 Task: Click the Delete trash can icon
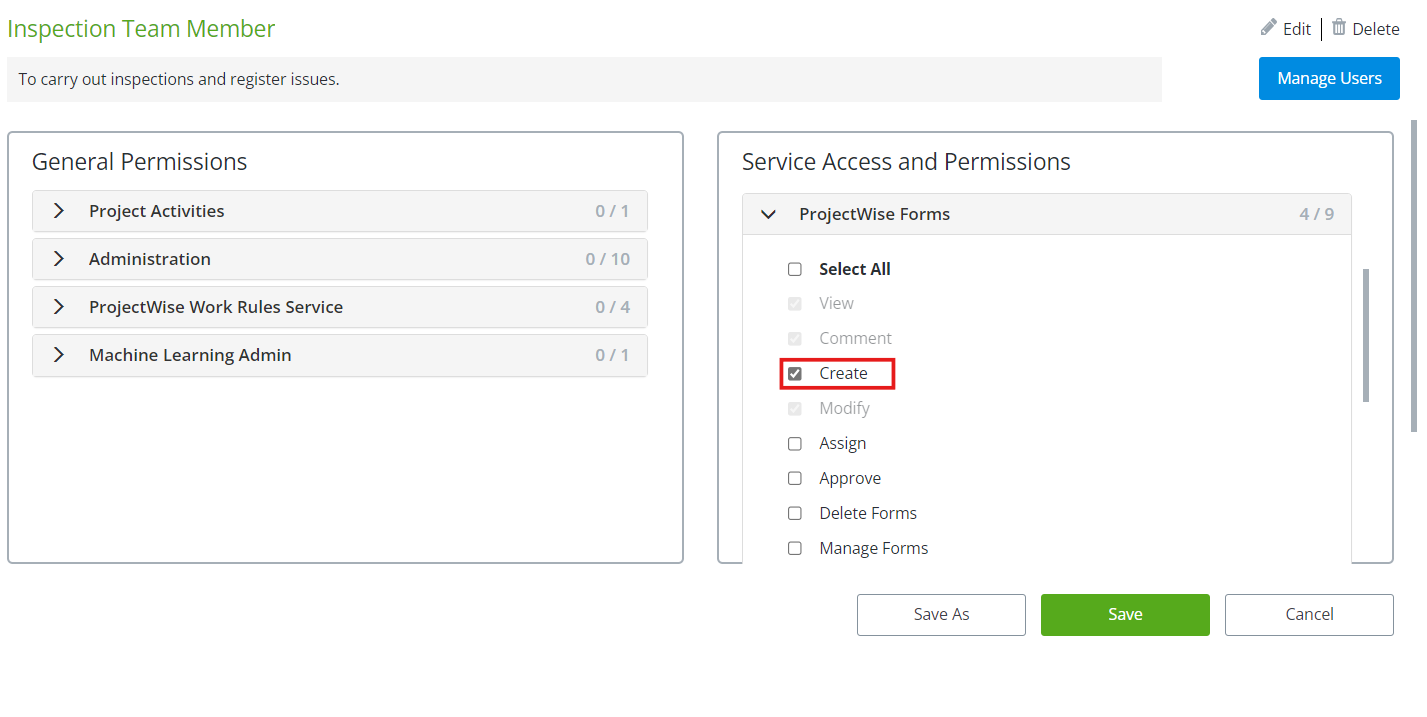1339,28
